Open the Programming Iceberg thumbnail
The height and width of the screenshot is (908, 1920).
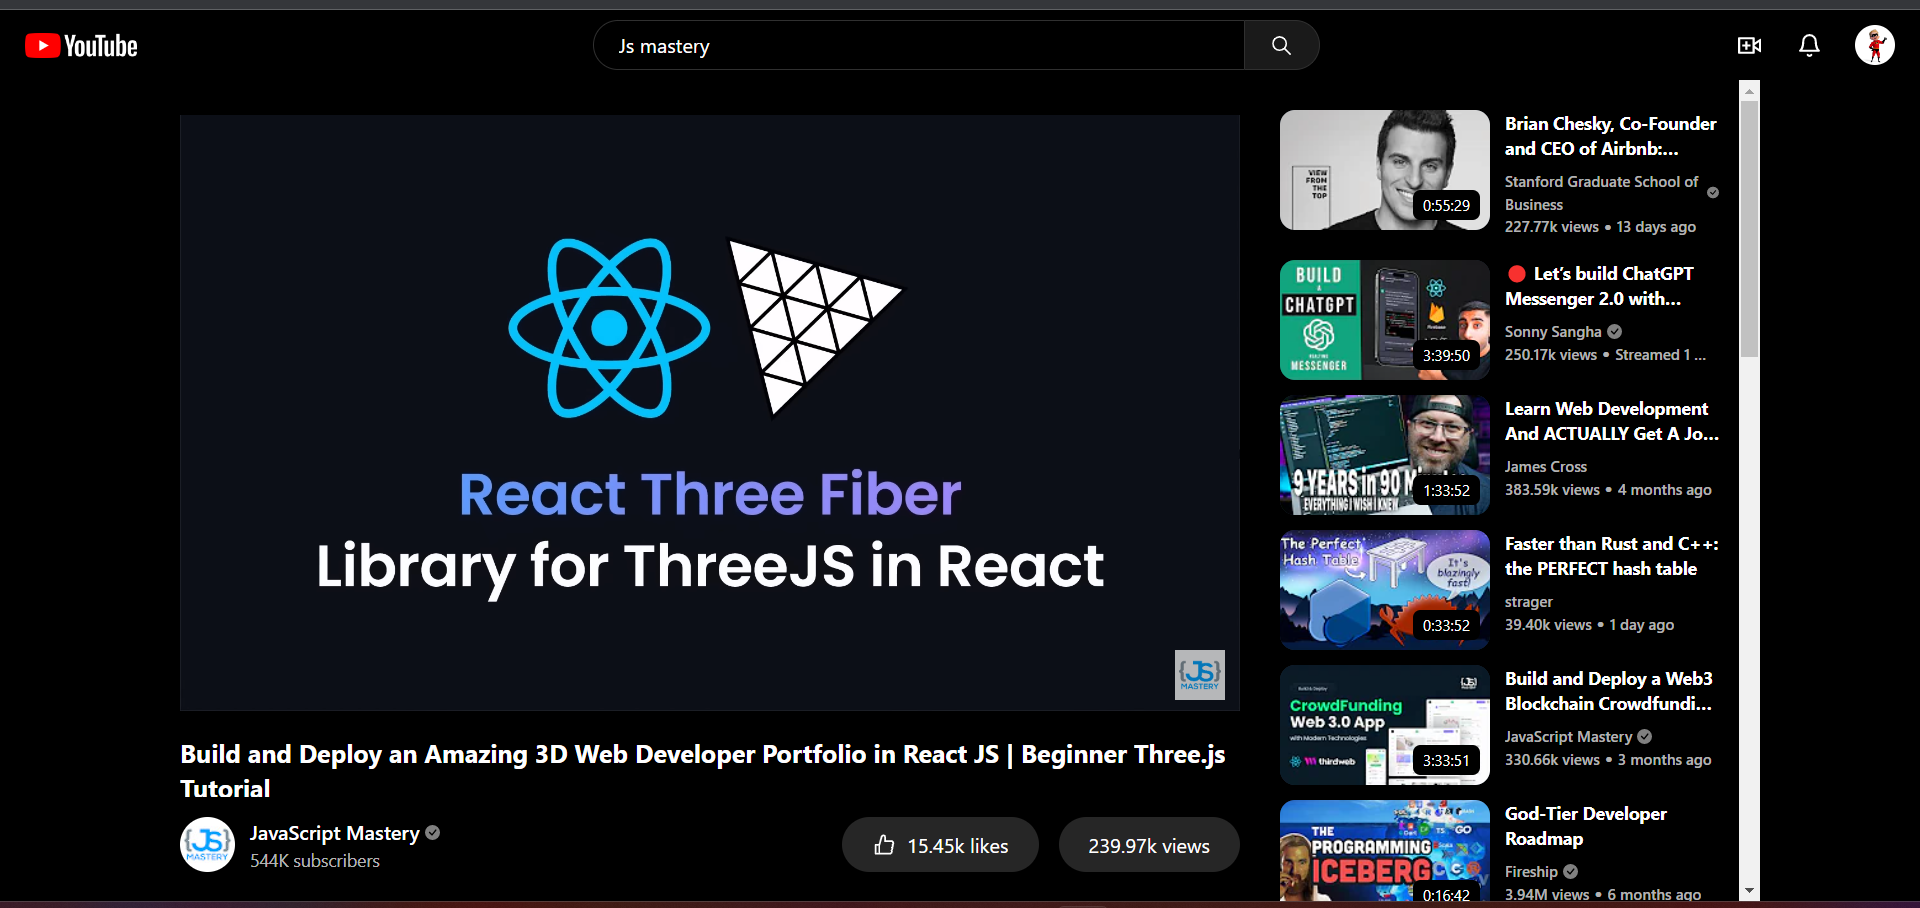click(x=1385, y=851)
